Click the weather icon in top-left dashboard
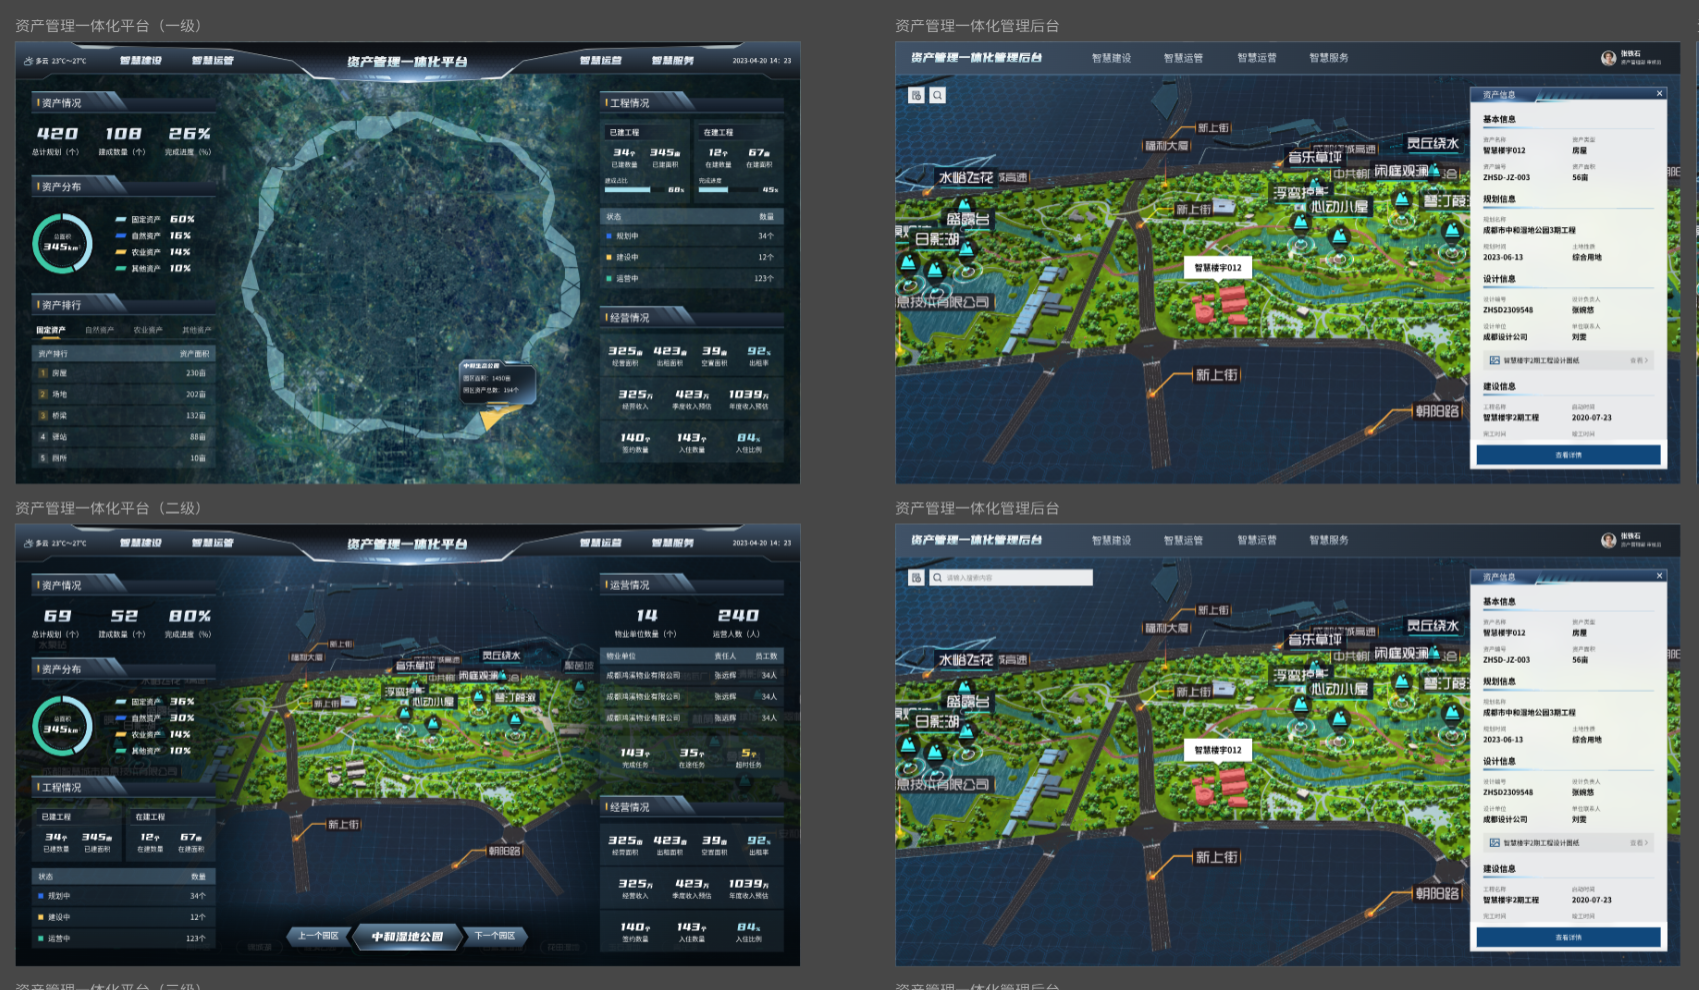This screenshot has height=990, width=1699. point(28,61)
